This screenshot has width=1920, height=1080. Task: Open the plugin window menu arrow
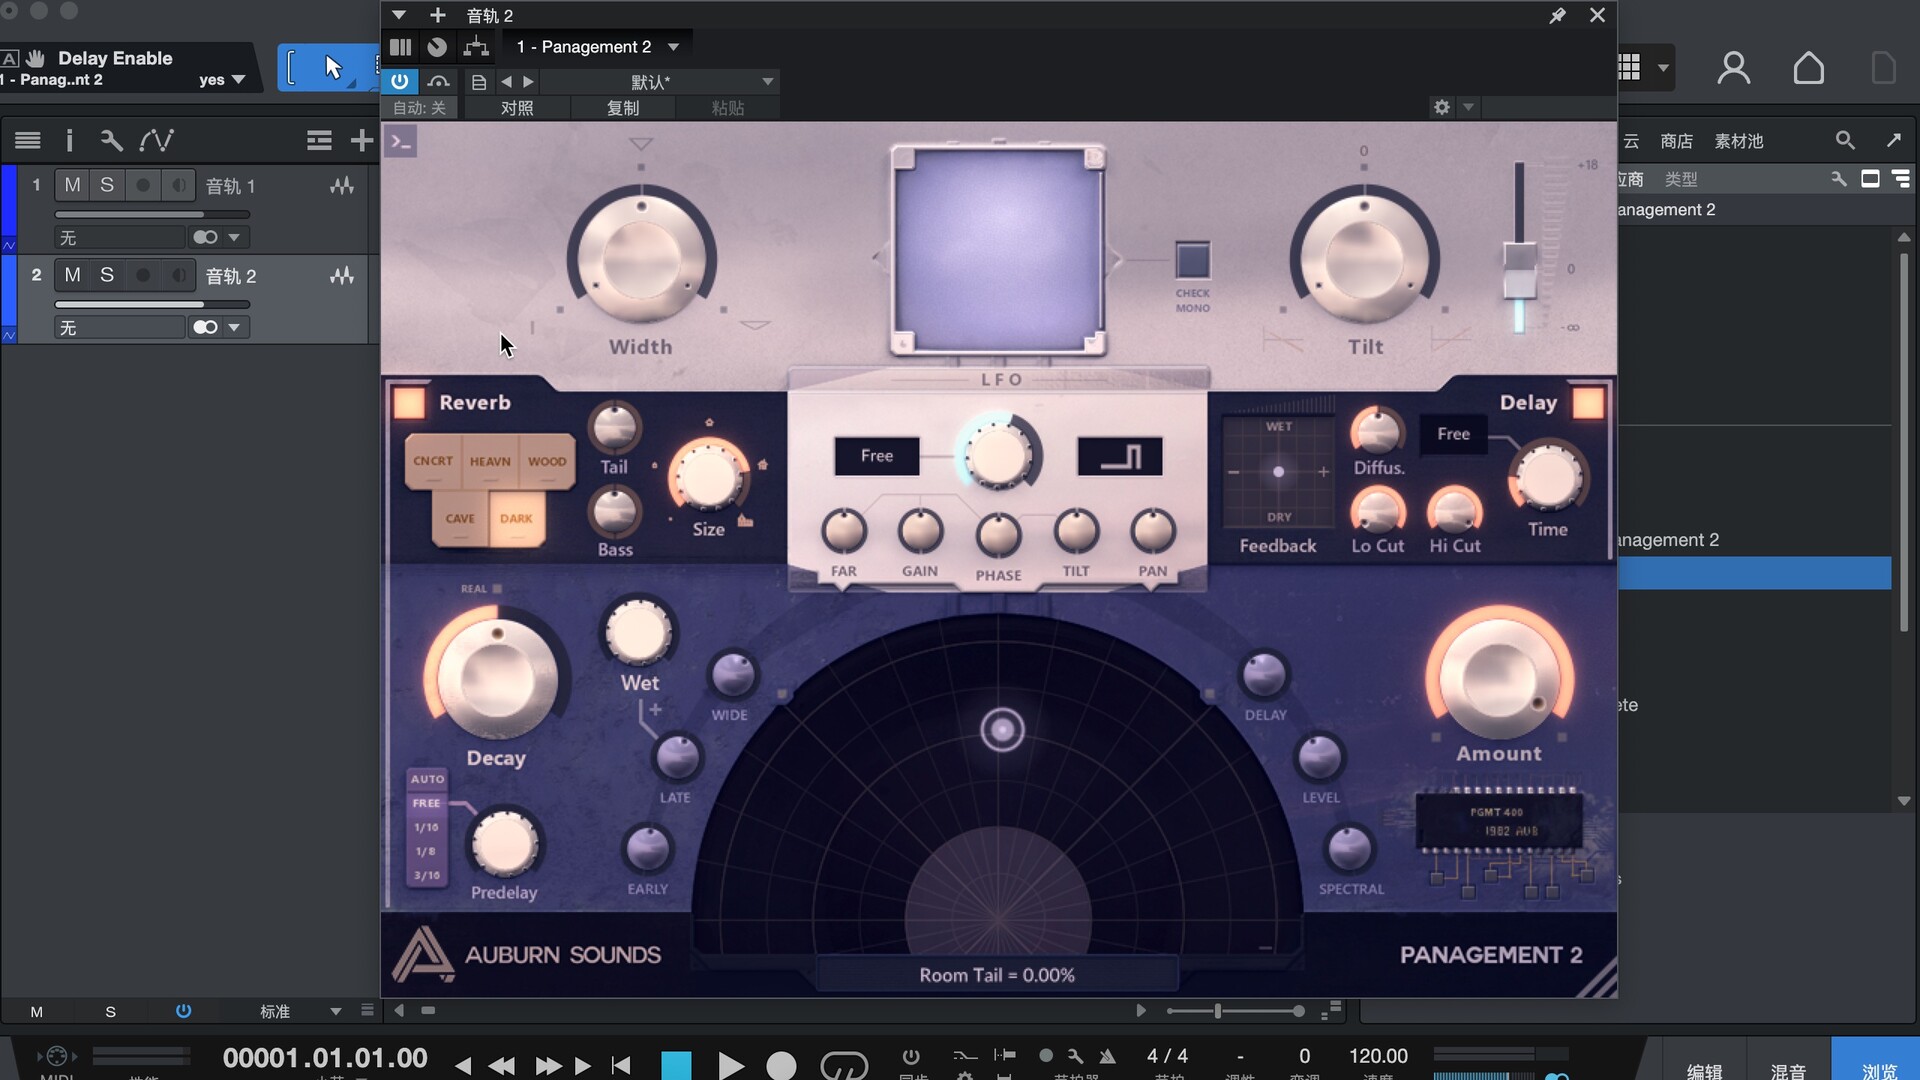click(x=398, y=15)
